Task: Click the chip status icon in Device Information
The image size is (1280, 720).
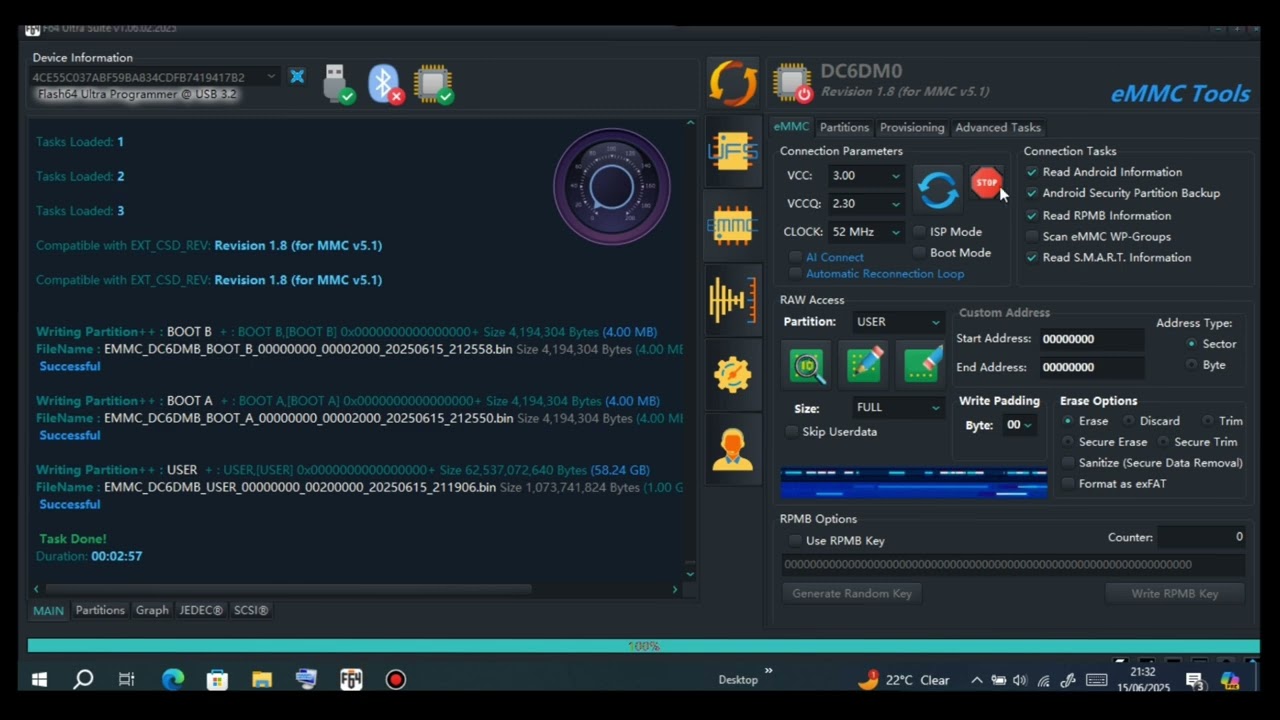Action: (433, 84)
